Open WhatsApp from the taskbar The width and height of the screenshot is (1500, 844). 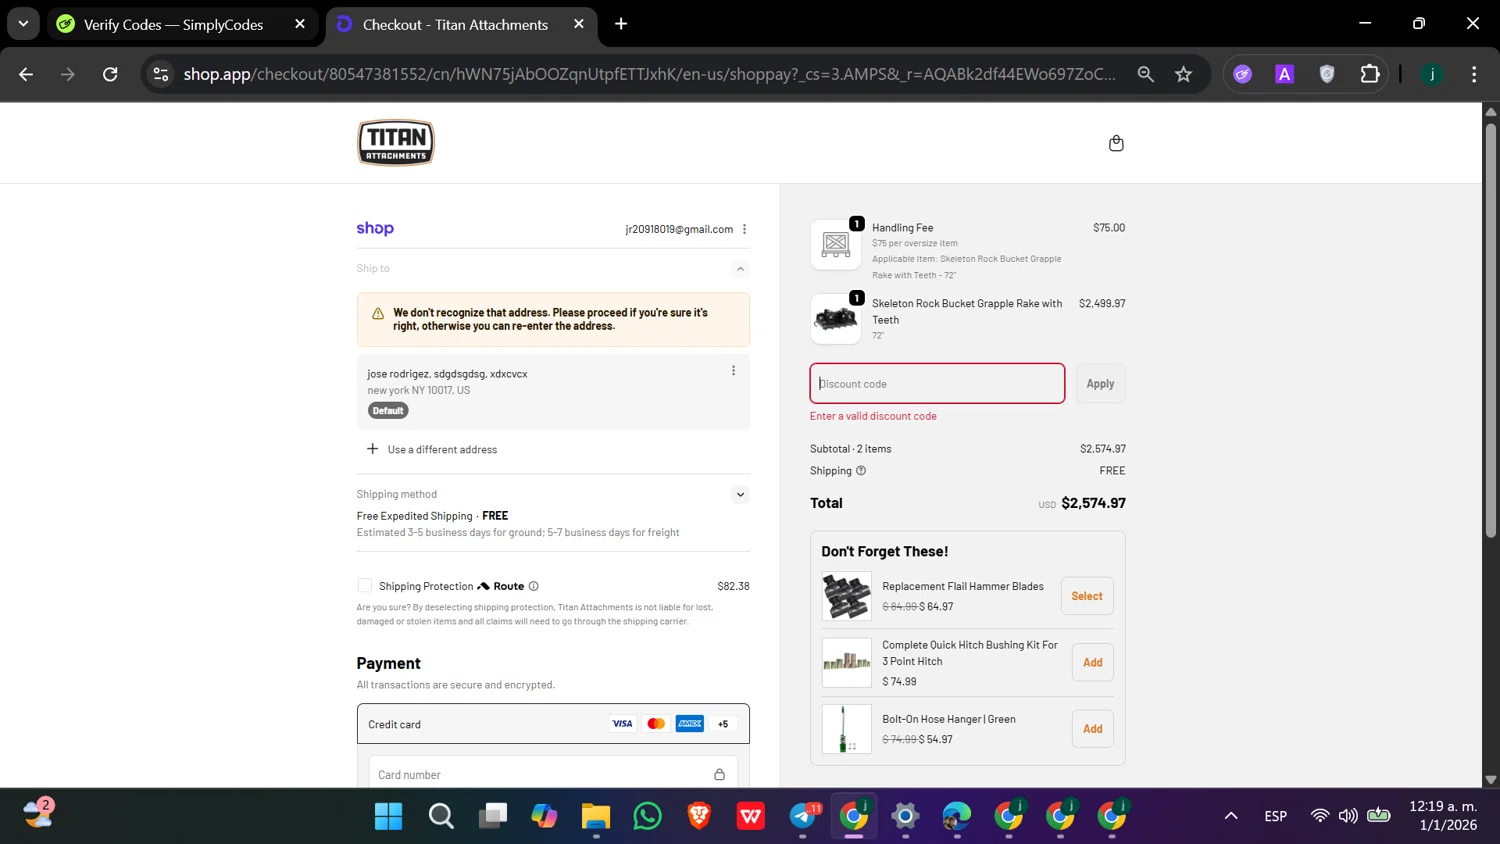coord(647,816)
